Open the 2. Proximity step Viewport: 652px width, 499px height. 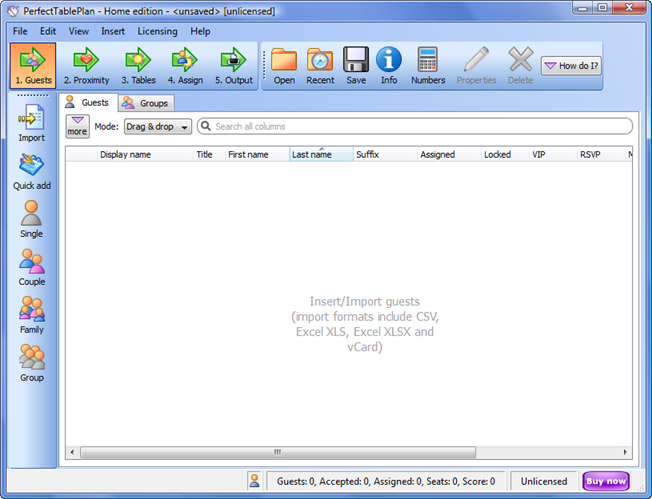86,65
